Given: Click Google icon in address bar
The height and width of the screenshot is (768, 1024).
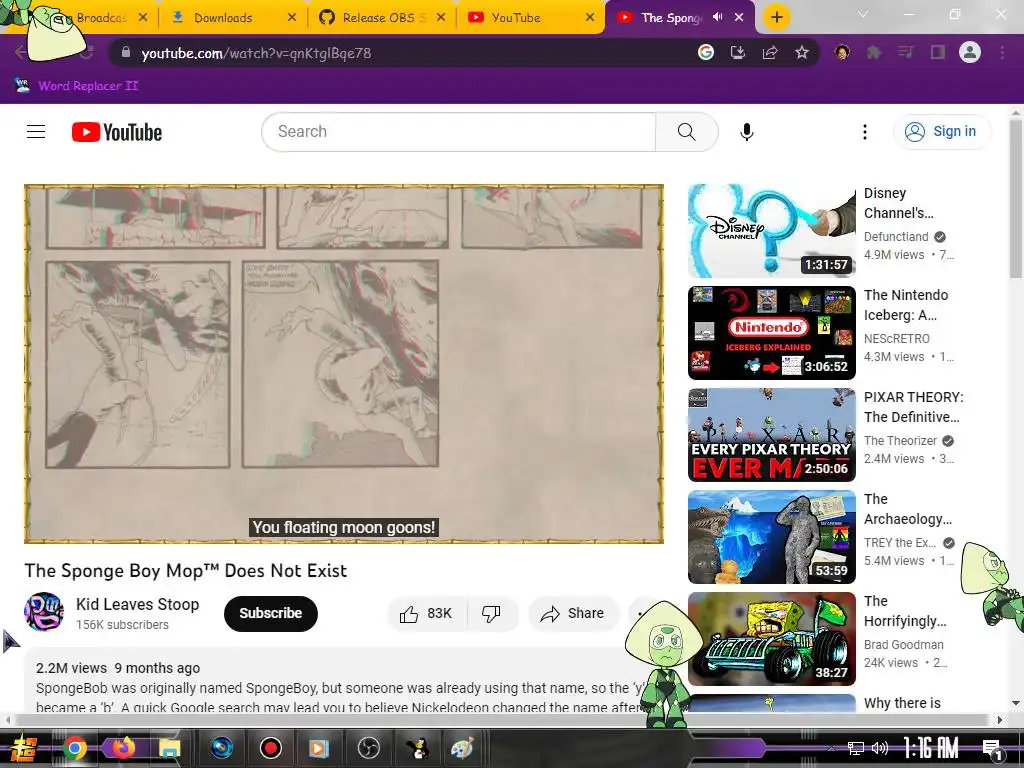Looking at the screenshot, I should (705, 52).
